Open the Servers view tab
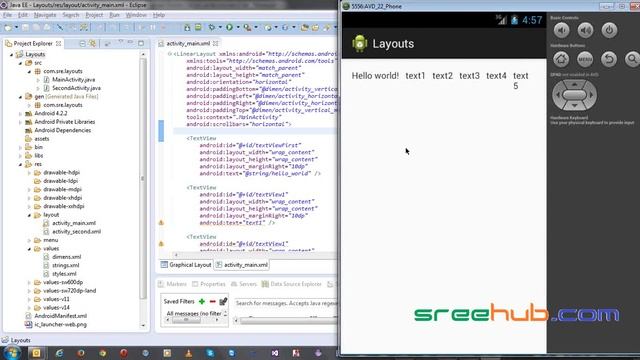Screen dimensions: 640x360 click(244, 284)
